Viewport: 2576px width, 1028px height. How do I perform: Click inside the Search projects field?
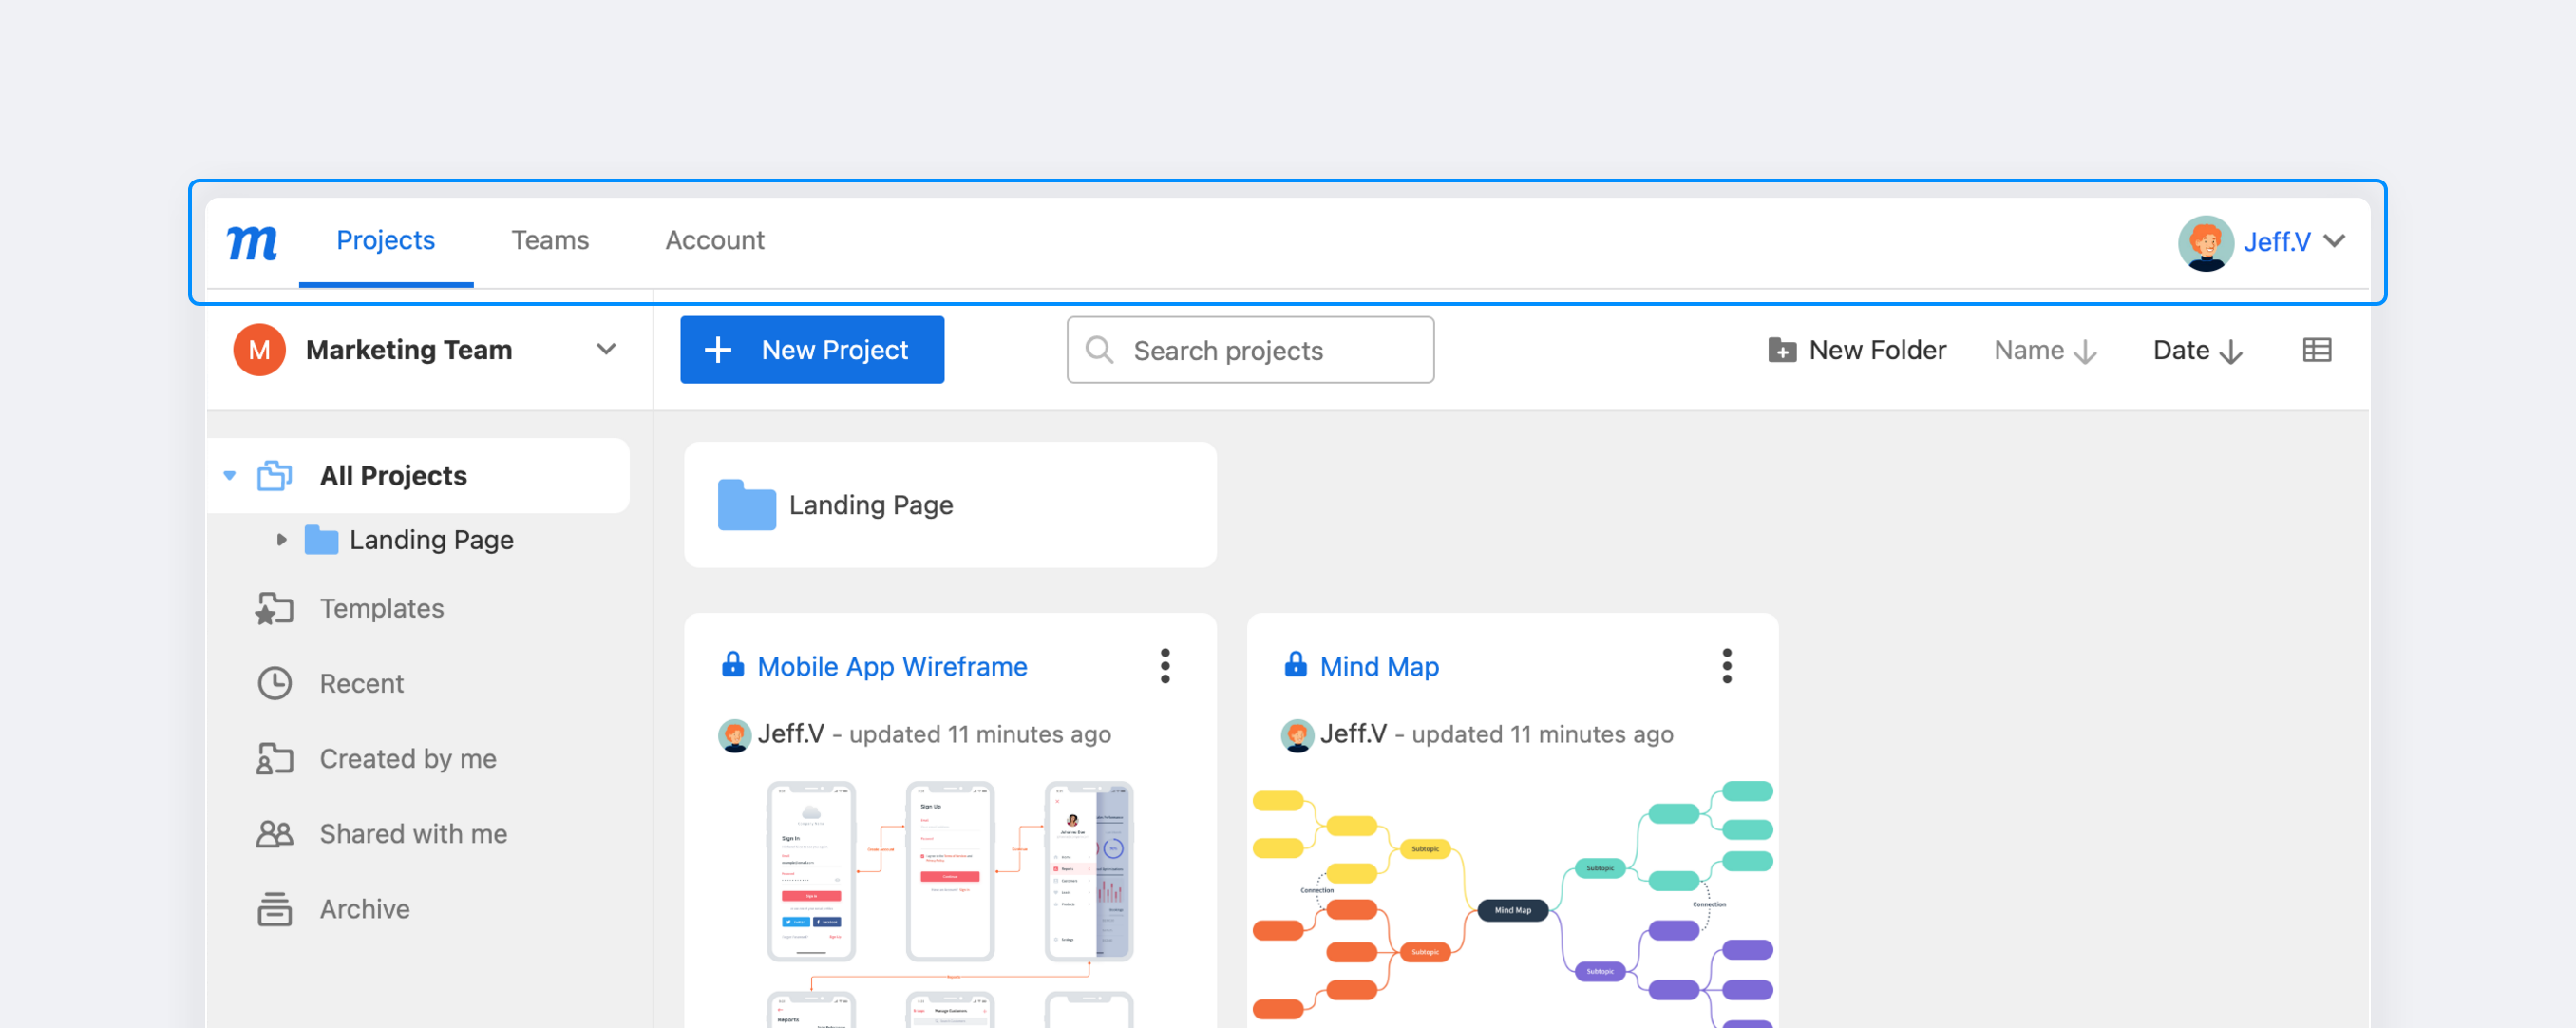(x=1248, y=349)
